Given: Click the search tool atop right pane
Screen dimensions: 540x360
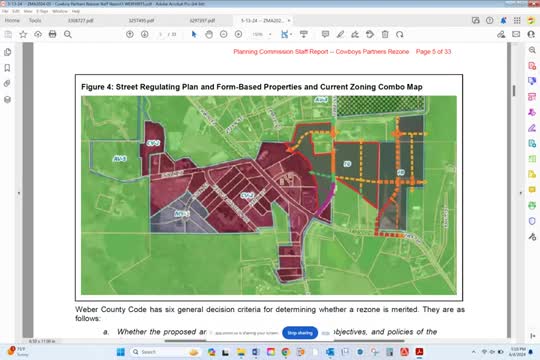Looking at the screenshot, I should (532, 50).
